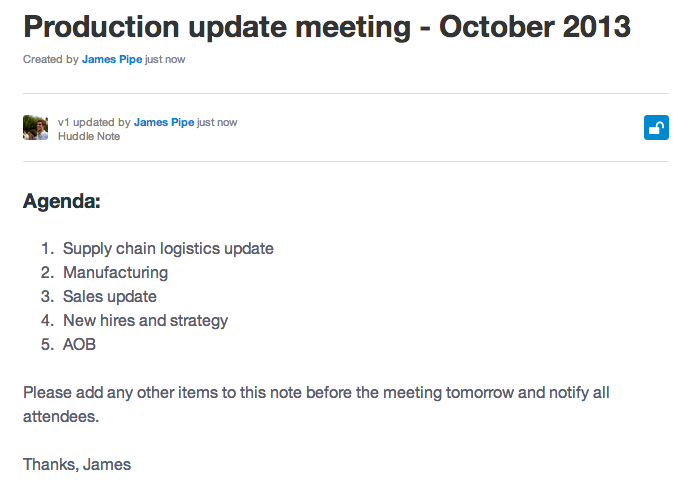Click the word attendees in the note
691x498 pixels.
tap(61, 416)
